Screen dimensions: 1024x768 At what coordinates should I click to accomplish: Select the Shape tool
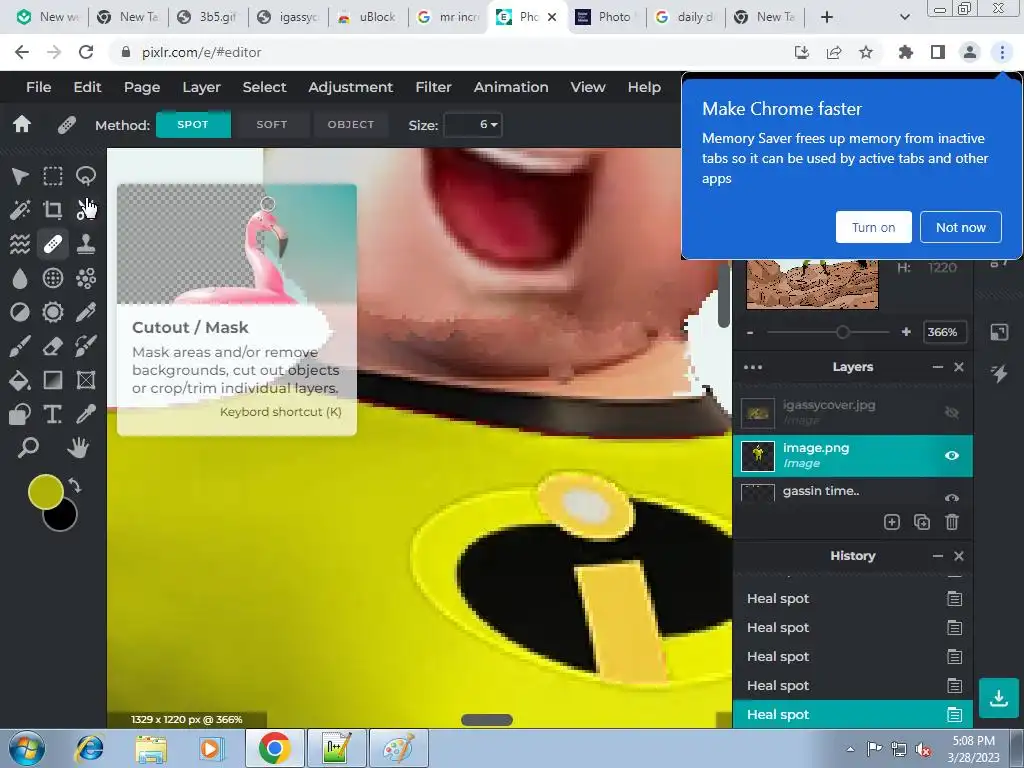click(x=20, y=414)
